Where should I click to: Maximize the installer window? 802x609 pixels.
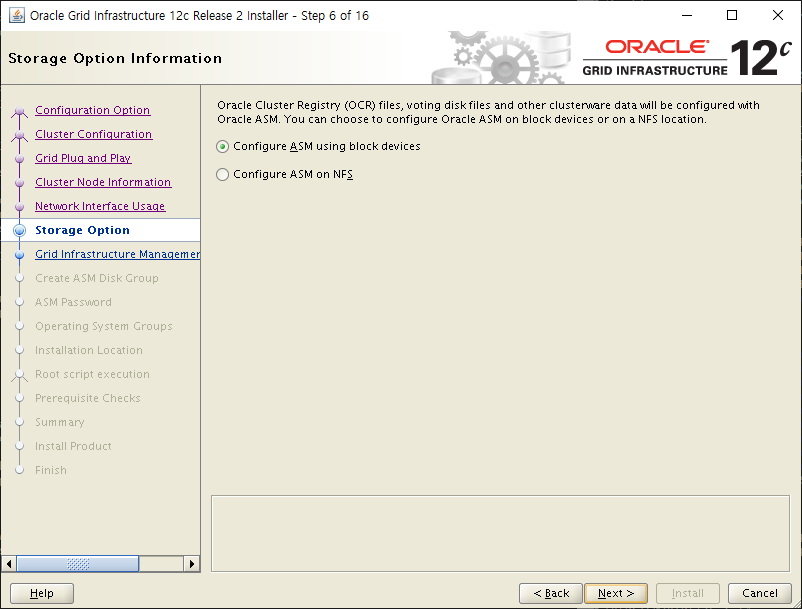pyautogui.click(x=732, y=15)
